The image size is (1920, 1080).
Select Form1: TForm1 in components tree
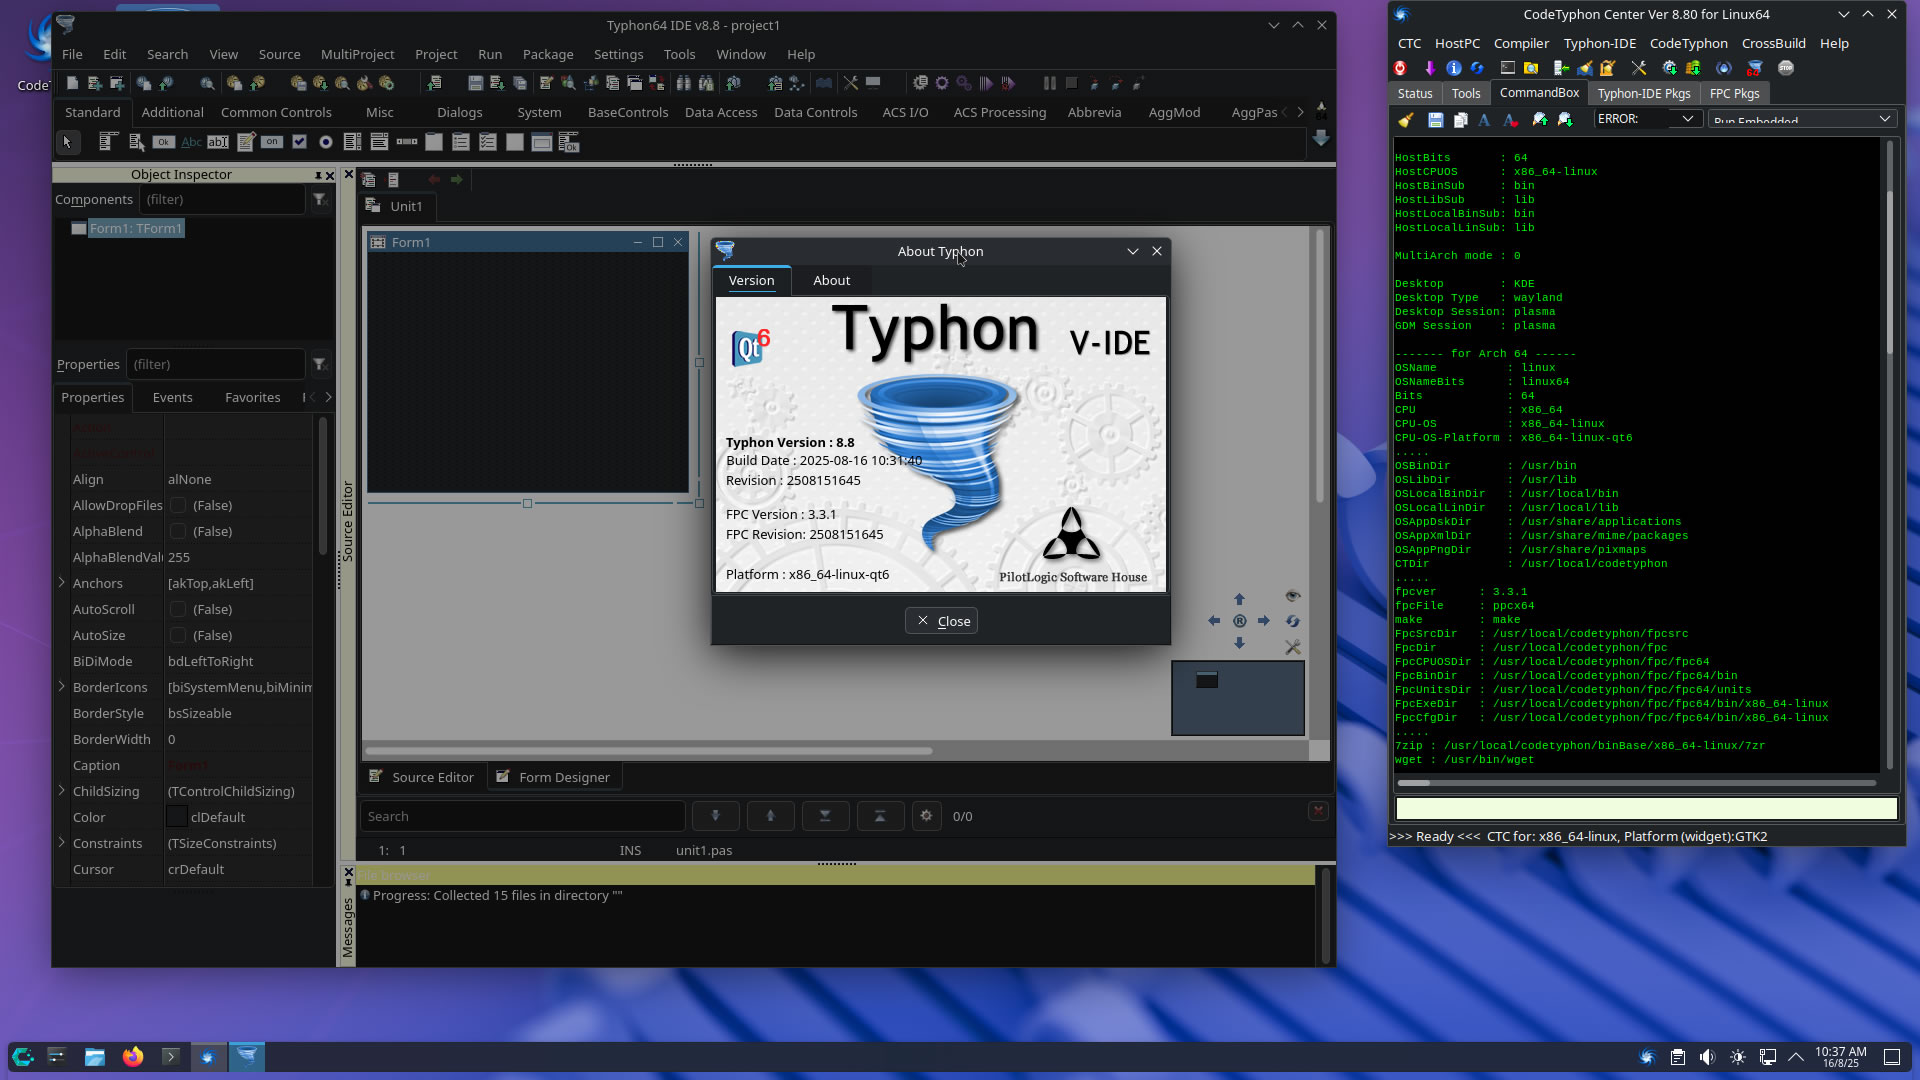[x=136, y=228]
